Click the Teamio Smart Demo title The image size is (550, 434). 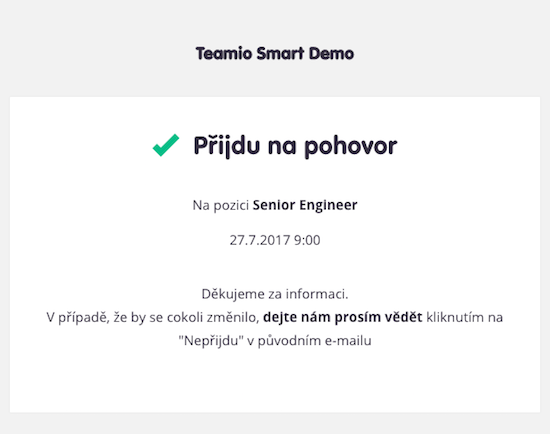click(275, 54)
